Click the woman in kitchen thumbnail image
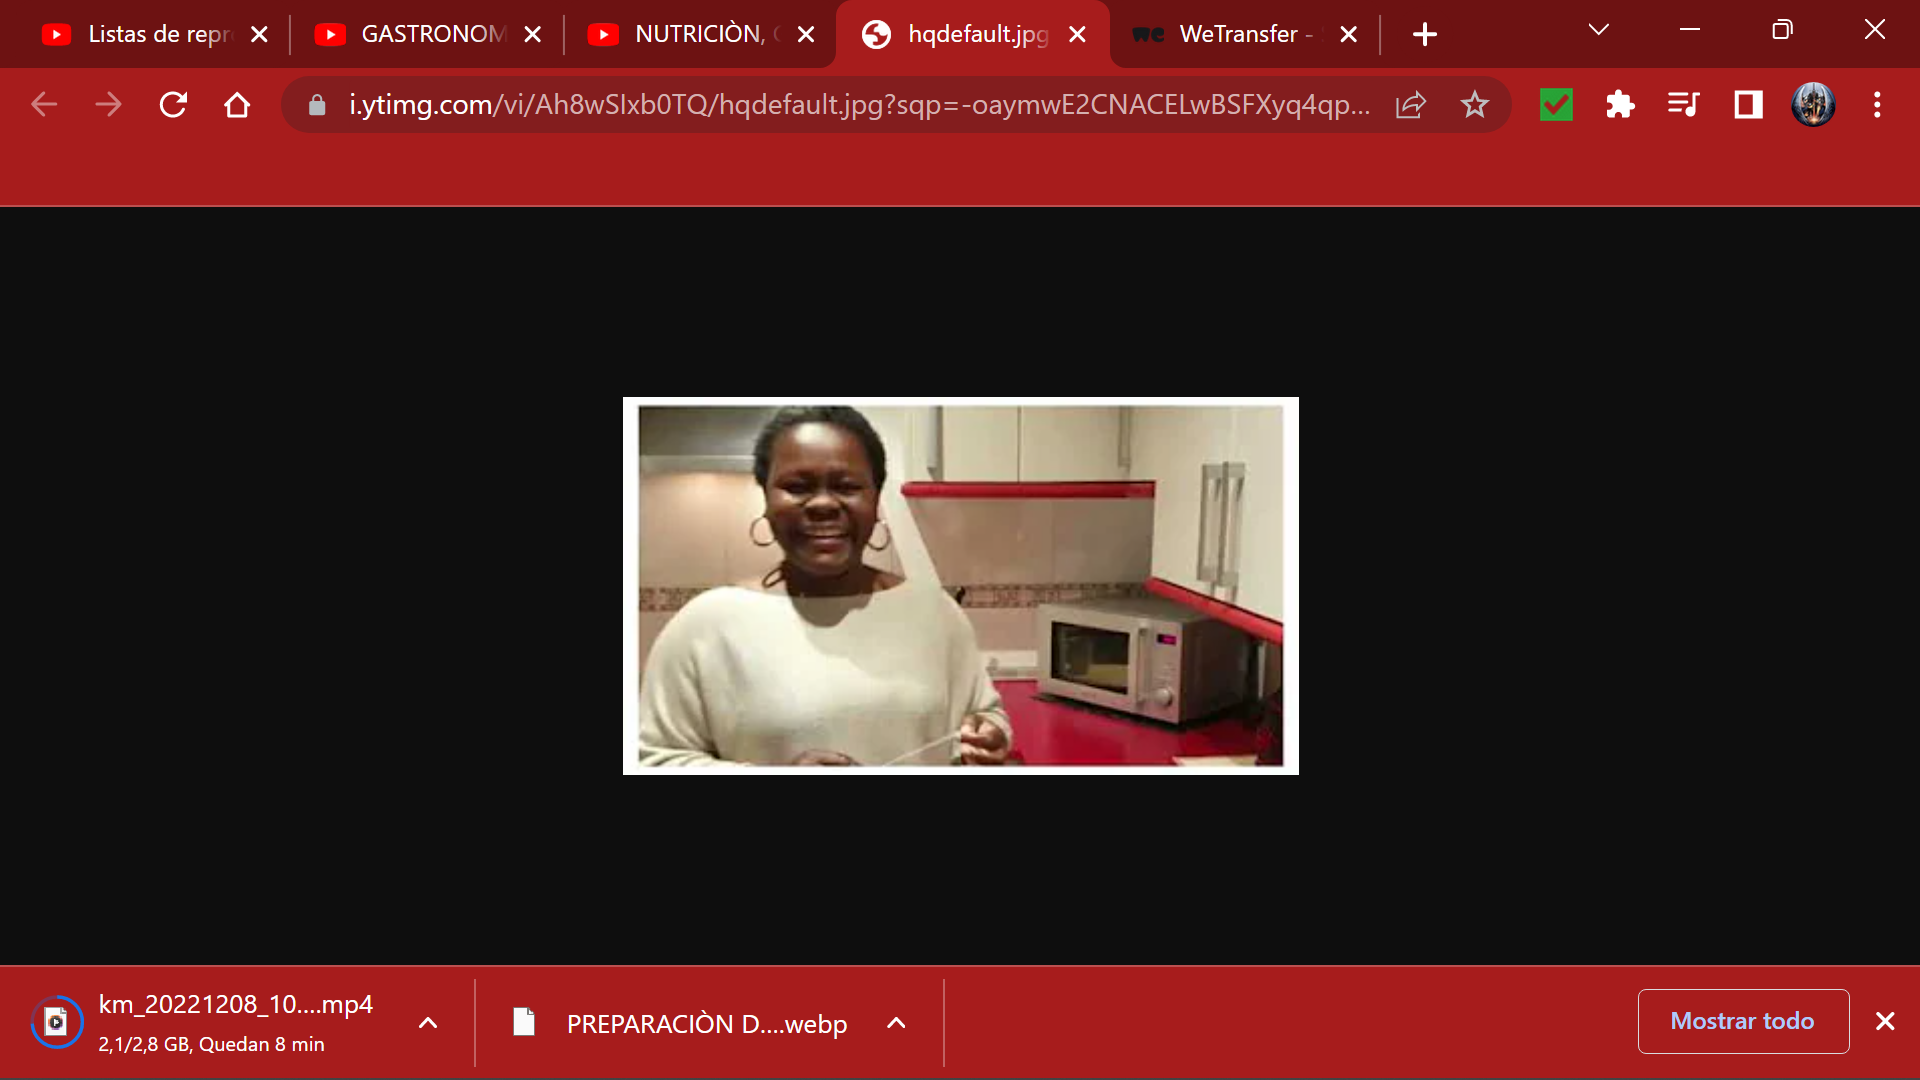The height and width of the screenshot is (1080, 1920). click(960, 586)
